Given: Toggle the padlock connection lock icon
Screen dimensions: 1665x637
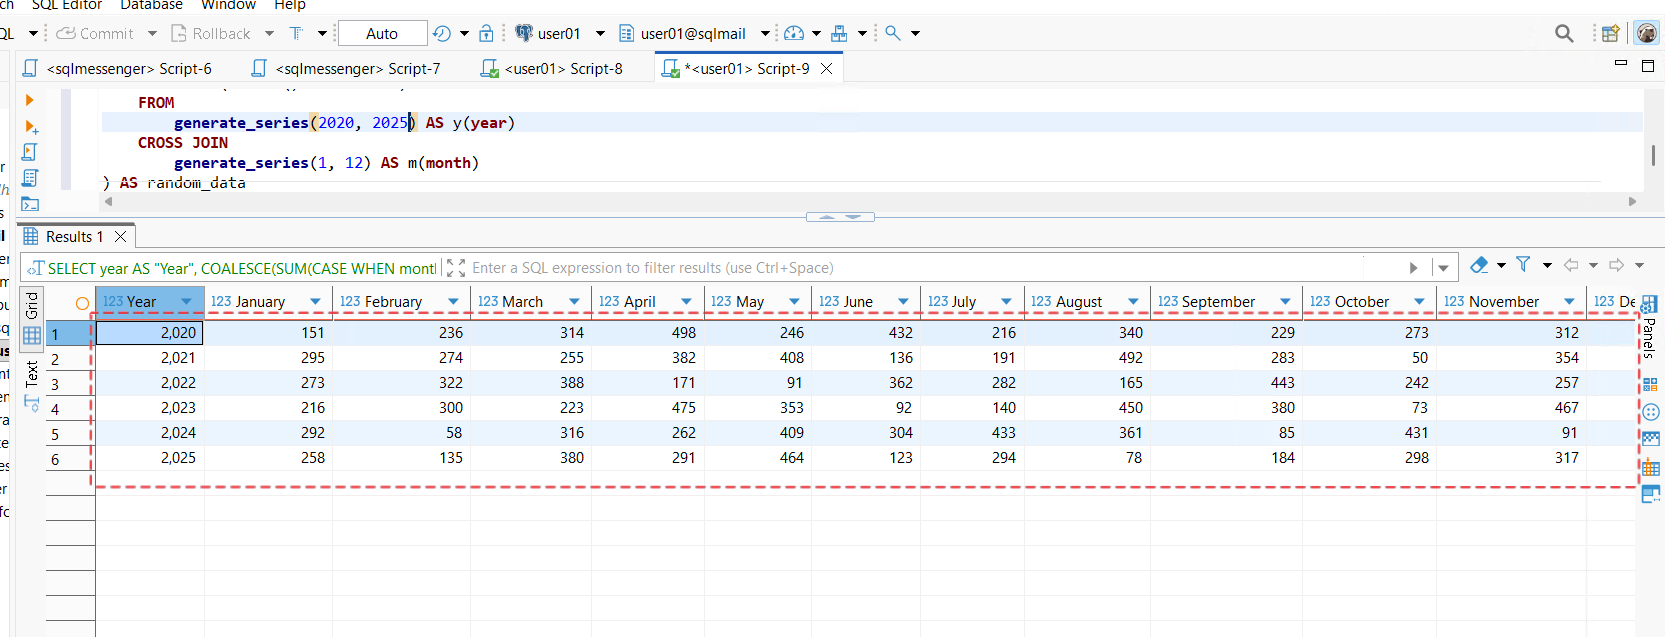Looking at the screenshot, I should click(x=486, y=33).
